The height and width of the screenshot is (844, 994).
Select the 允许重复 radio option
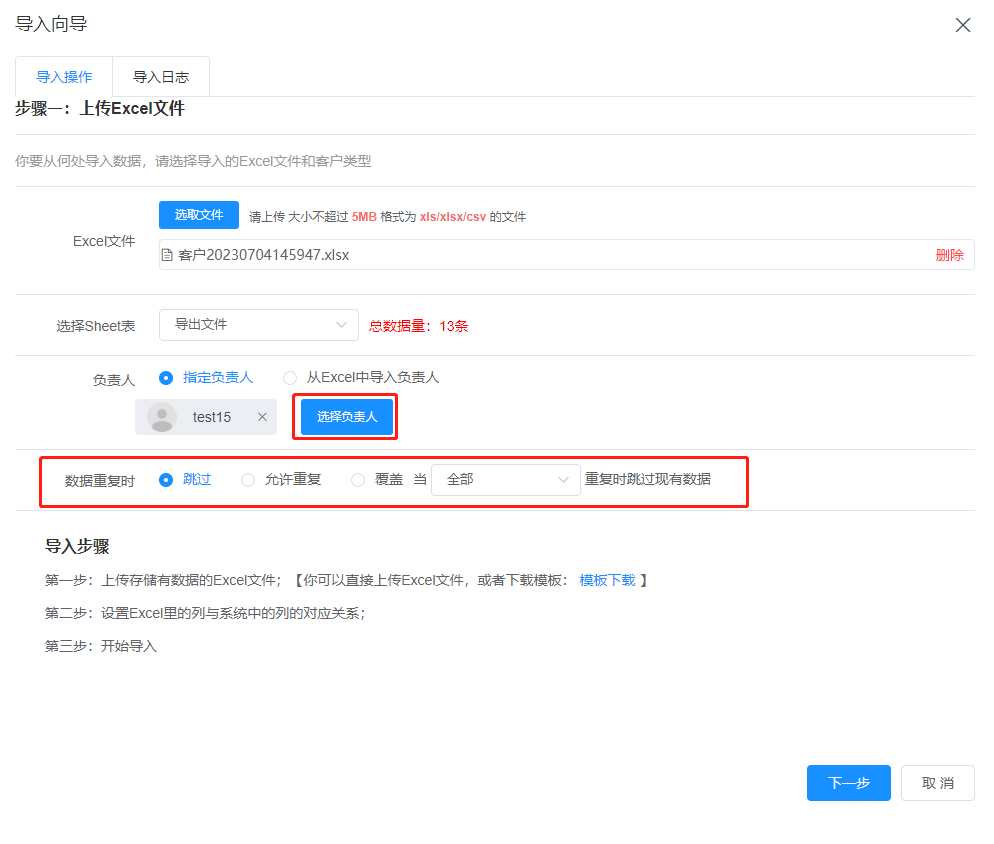click(x=248, y=480)
